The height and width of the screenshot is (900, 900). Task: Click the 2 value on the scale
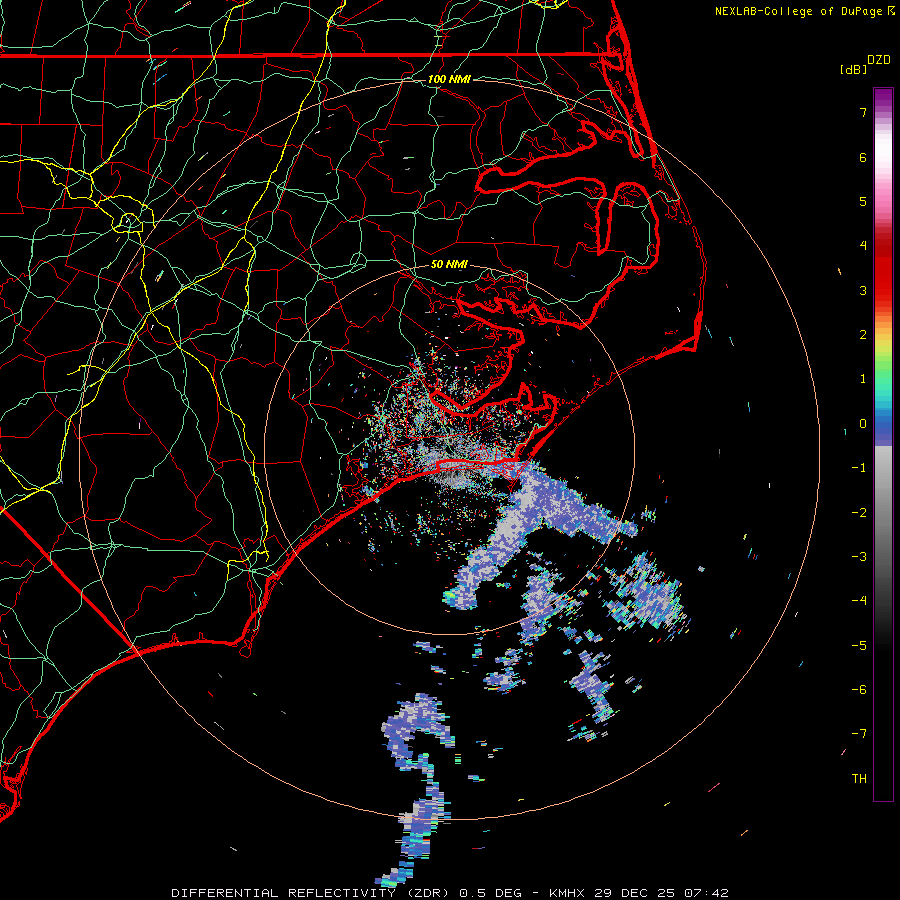pyautogui.click(x=863, y=335)
